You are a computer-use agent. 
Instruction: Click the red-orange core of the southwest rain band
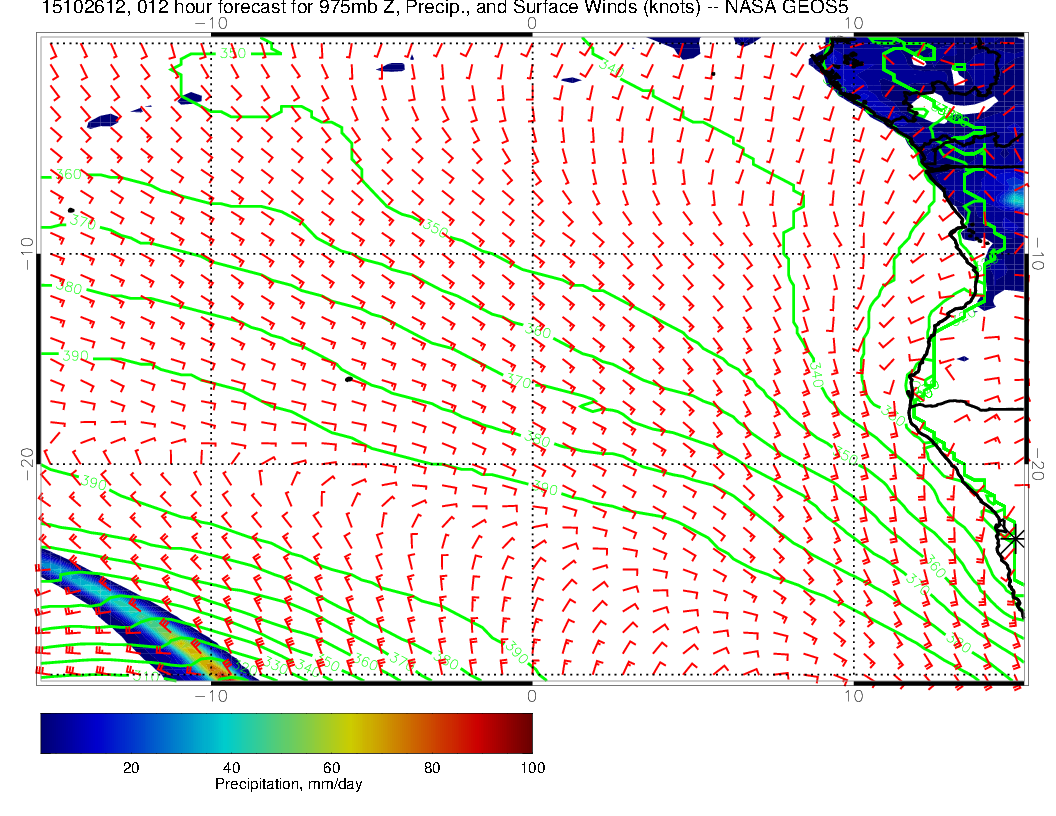pos(203,663)
